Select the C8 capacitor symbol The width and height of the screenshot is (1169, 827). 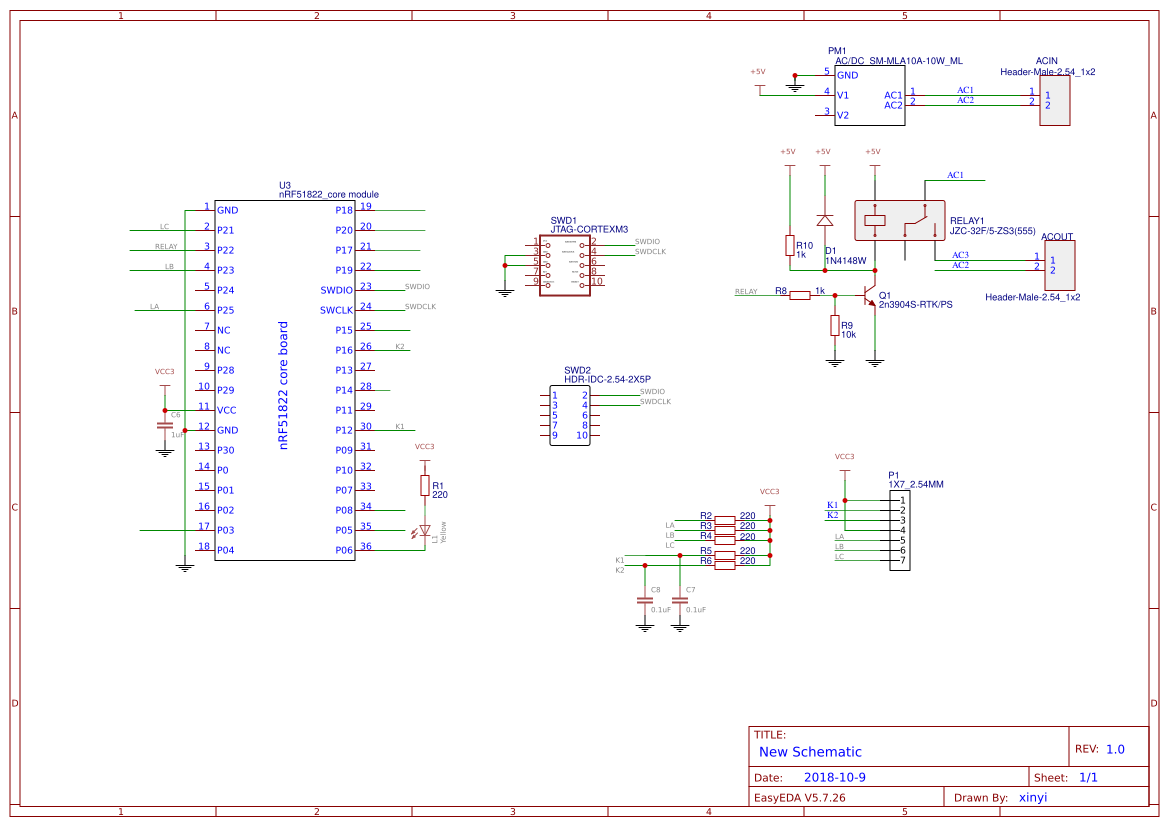[x=645, y=600]
